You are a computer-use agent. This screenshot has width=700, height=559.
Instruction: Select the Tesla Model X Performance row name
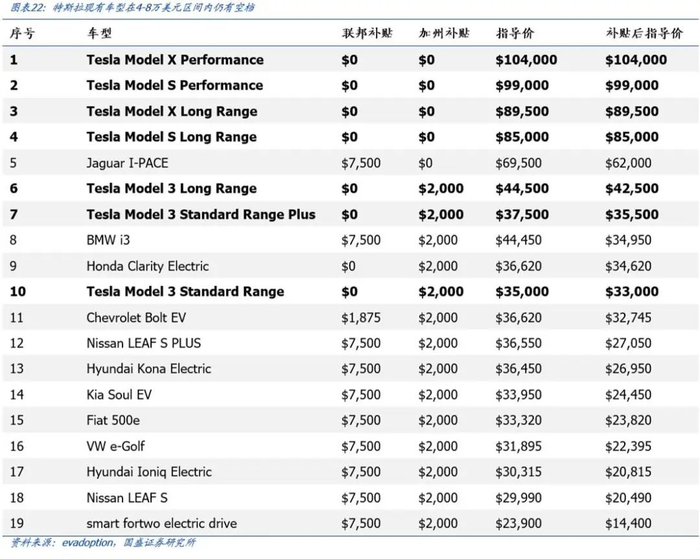(175, 60)
